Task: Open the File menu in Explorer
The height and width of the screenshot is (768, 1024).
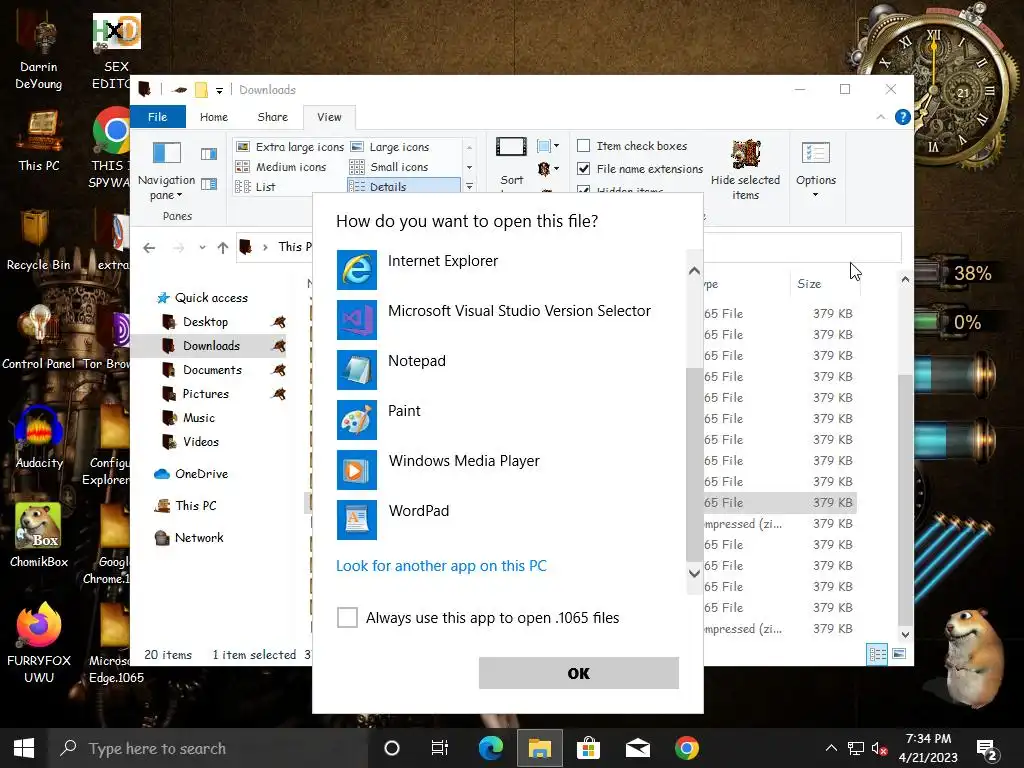Action: click(157, 117)
